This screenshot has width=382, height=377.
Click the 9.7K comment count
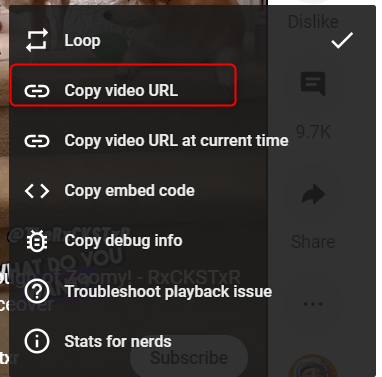[313, 132]
